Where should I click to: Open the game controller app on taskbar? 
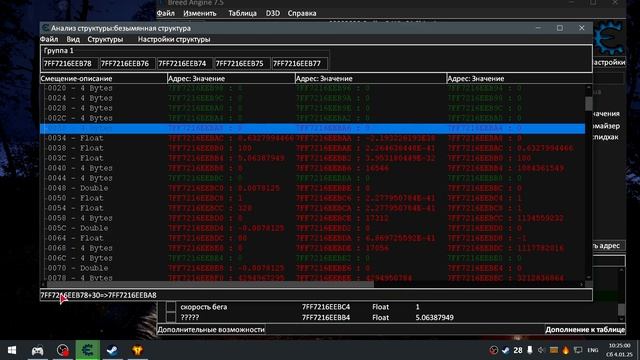coord(37,350)
